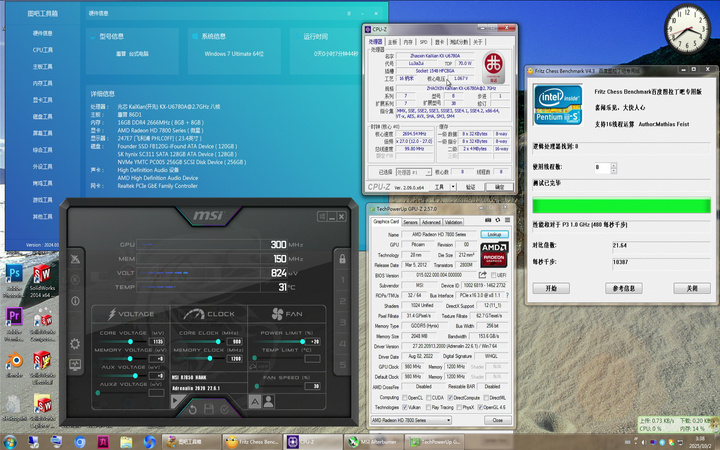
Task: Click the Afterburner Kombustor K icon
Action: 75,280
